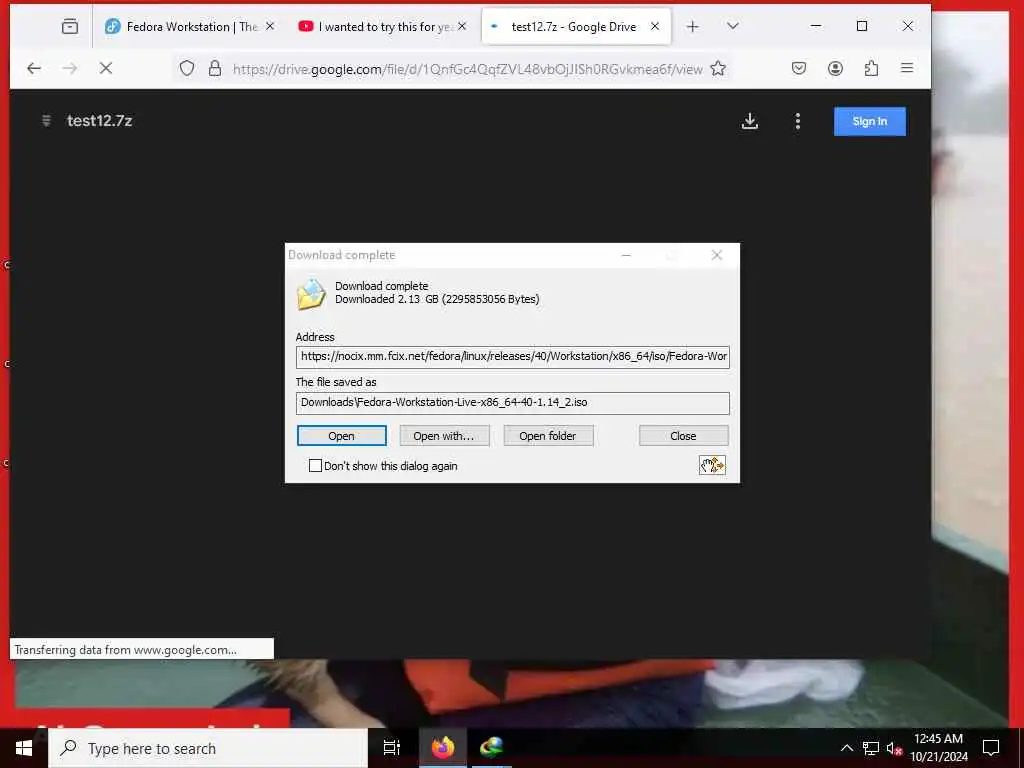Close the Download complete dialog with X
This screenshot has height=768, width=1024.
[717, 255]
